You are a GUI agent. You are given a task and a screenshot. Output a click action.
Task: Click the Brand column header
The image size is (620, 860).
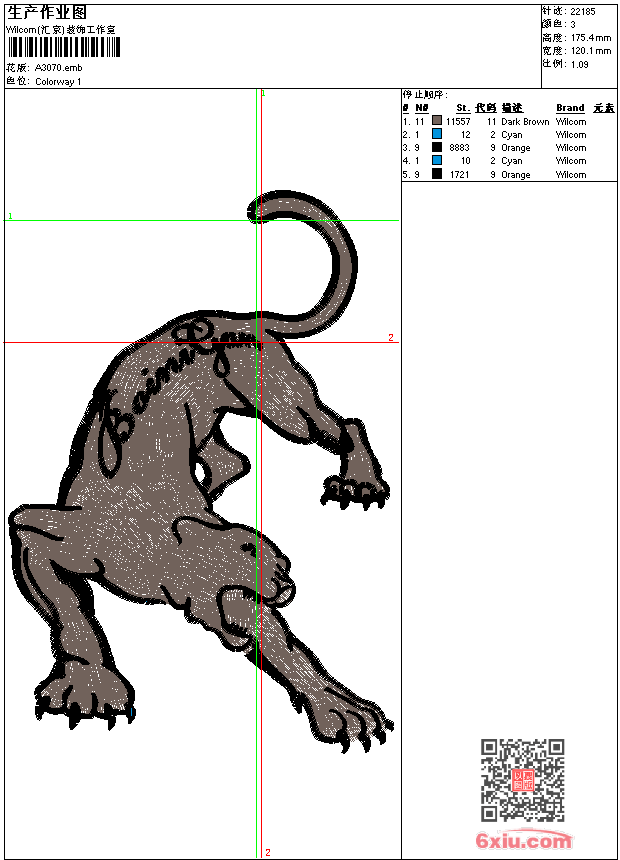pos(570,108)
